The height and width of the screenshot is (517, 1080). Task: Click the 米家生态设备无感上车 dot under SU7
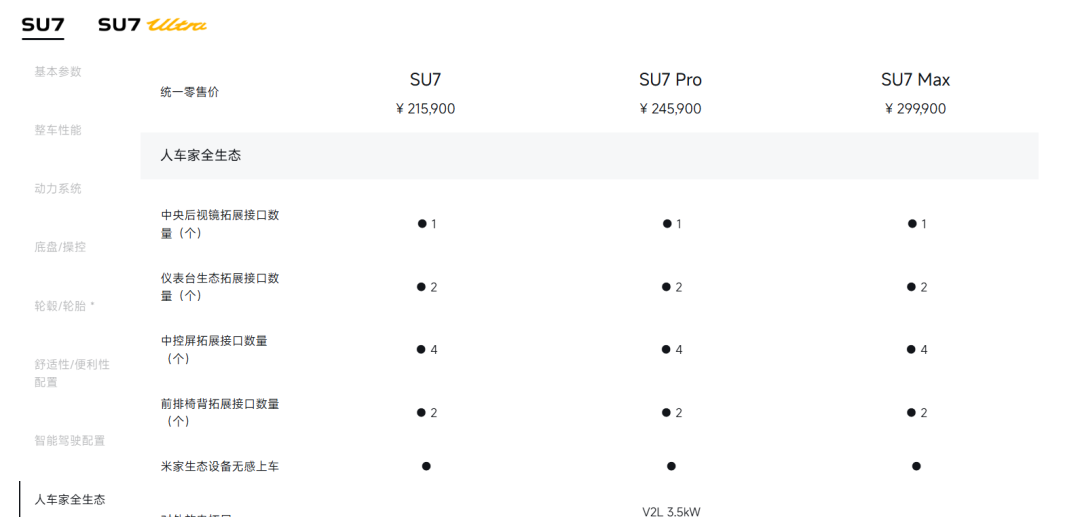coord(426,466)
